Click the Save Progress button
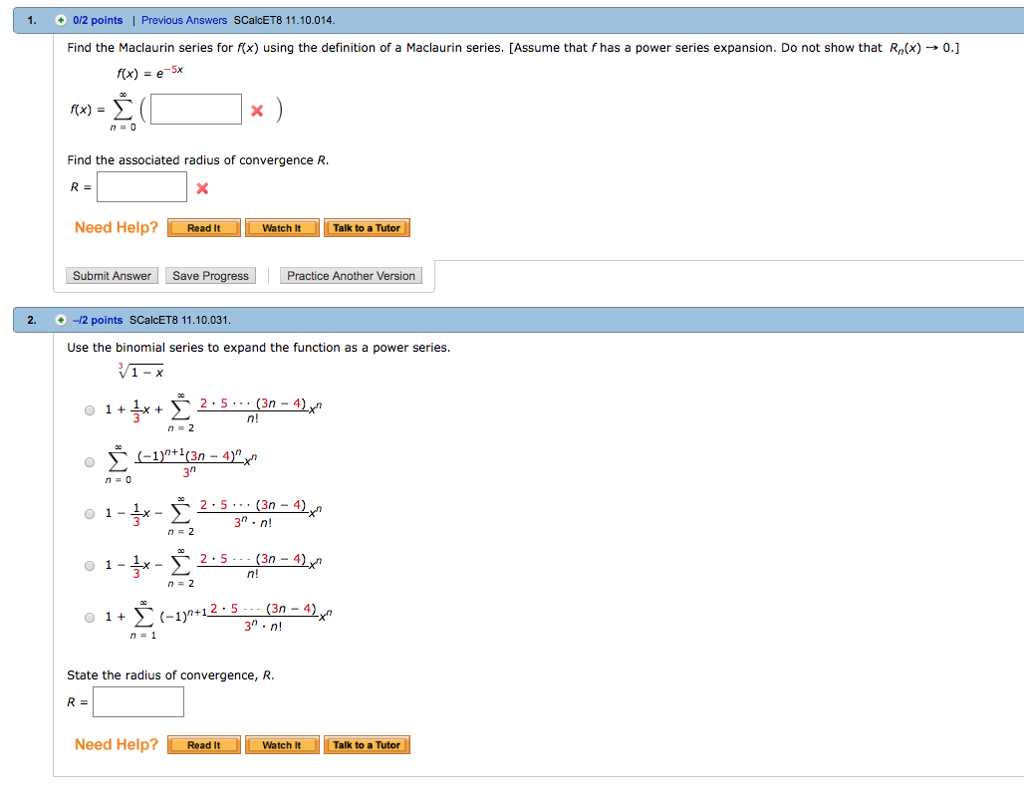1024x800 pixels. point(210,275)
